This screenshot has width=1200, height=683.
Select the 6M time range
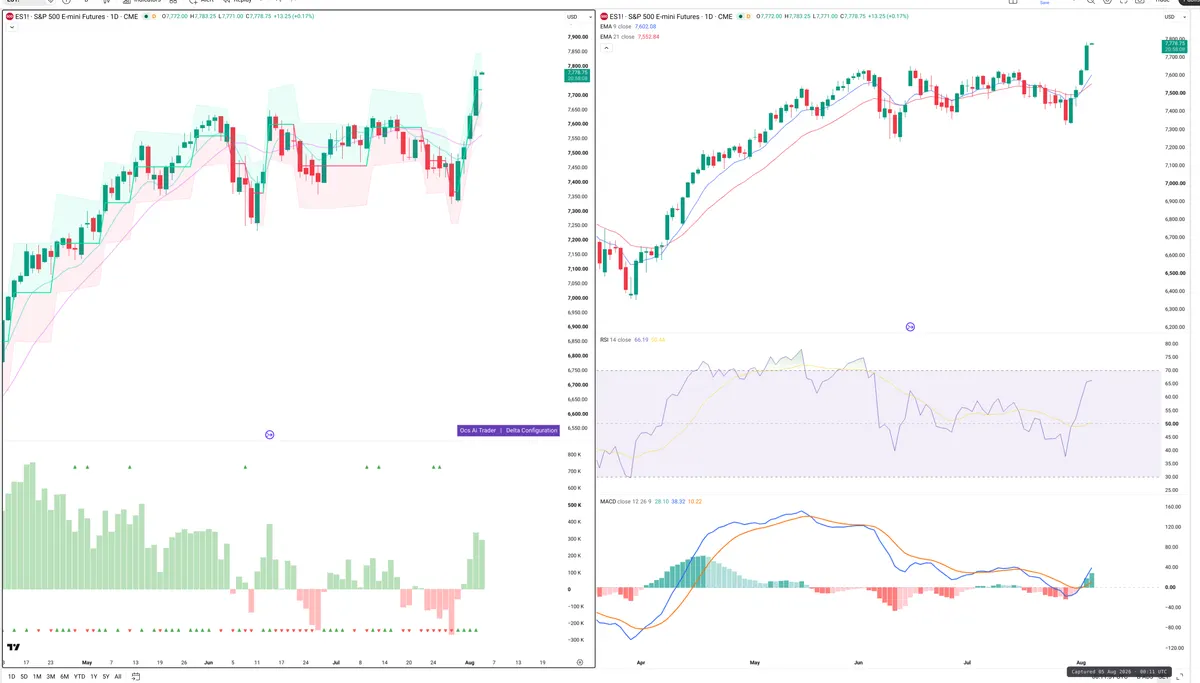tap(64, 677)
